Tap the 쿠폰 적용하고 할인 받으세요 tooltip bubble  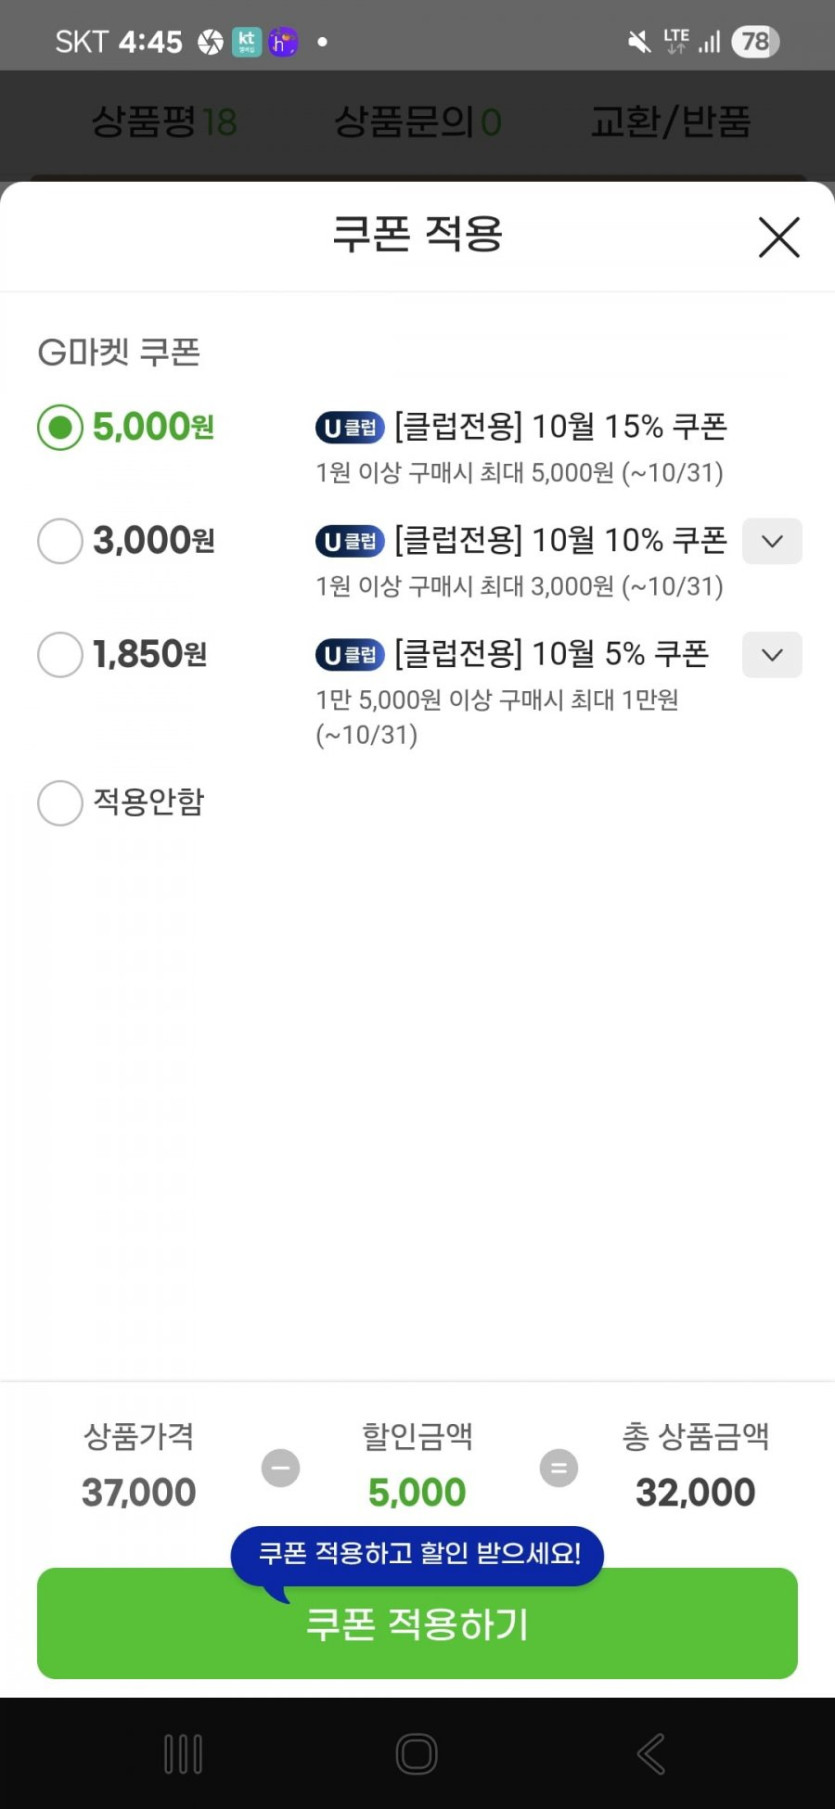click(417, 1553)
